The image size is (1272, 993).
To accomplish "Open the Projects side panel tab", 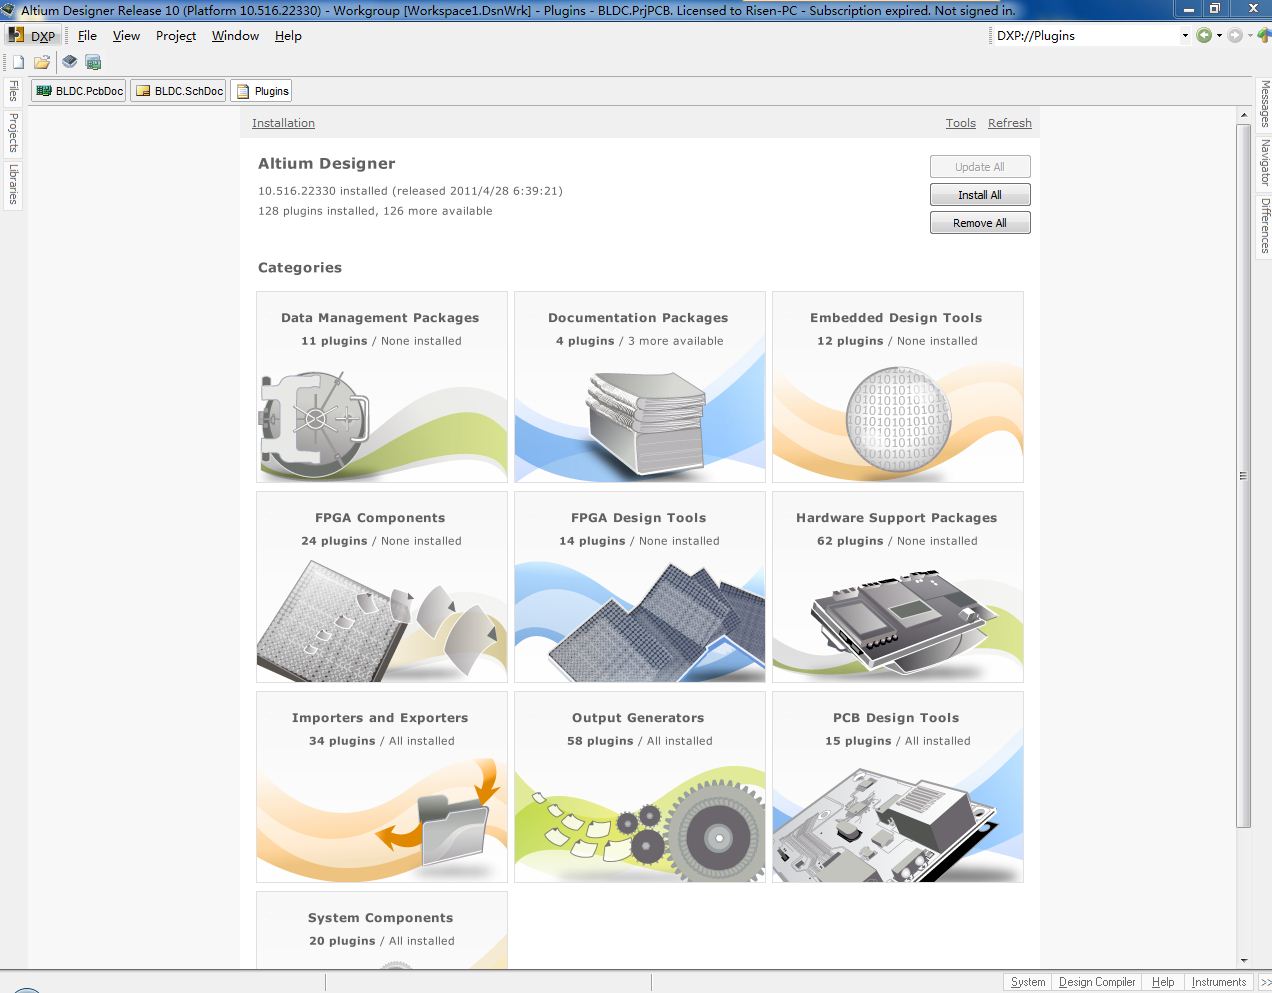I will click(x=13, y=132).
